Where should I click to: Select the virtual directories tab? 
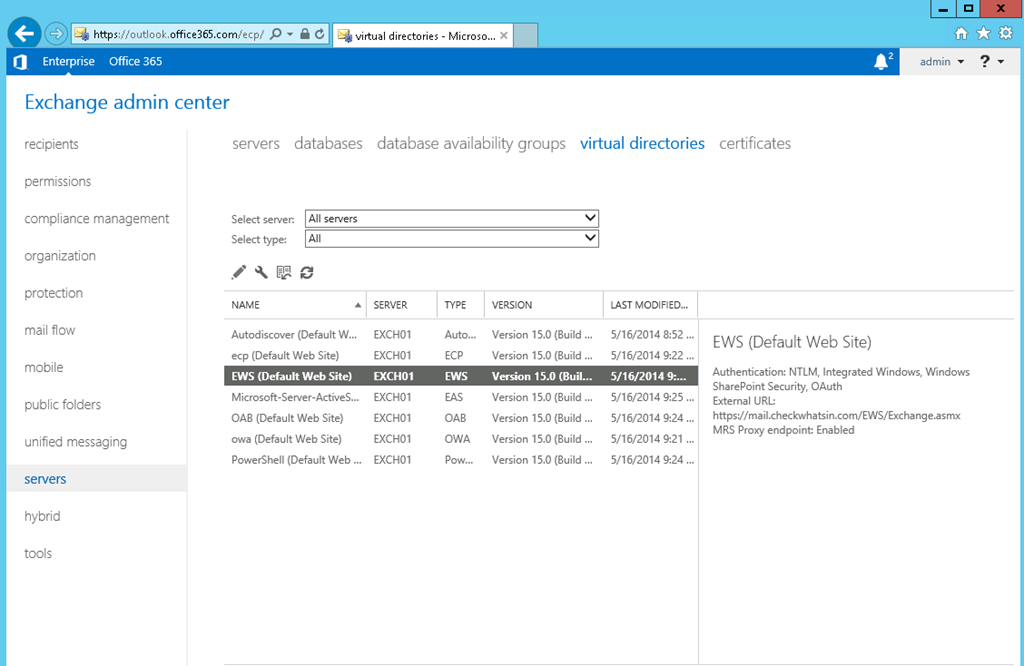coord(643,143)
